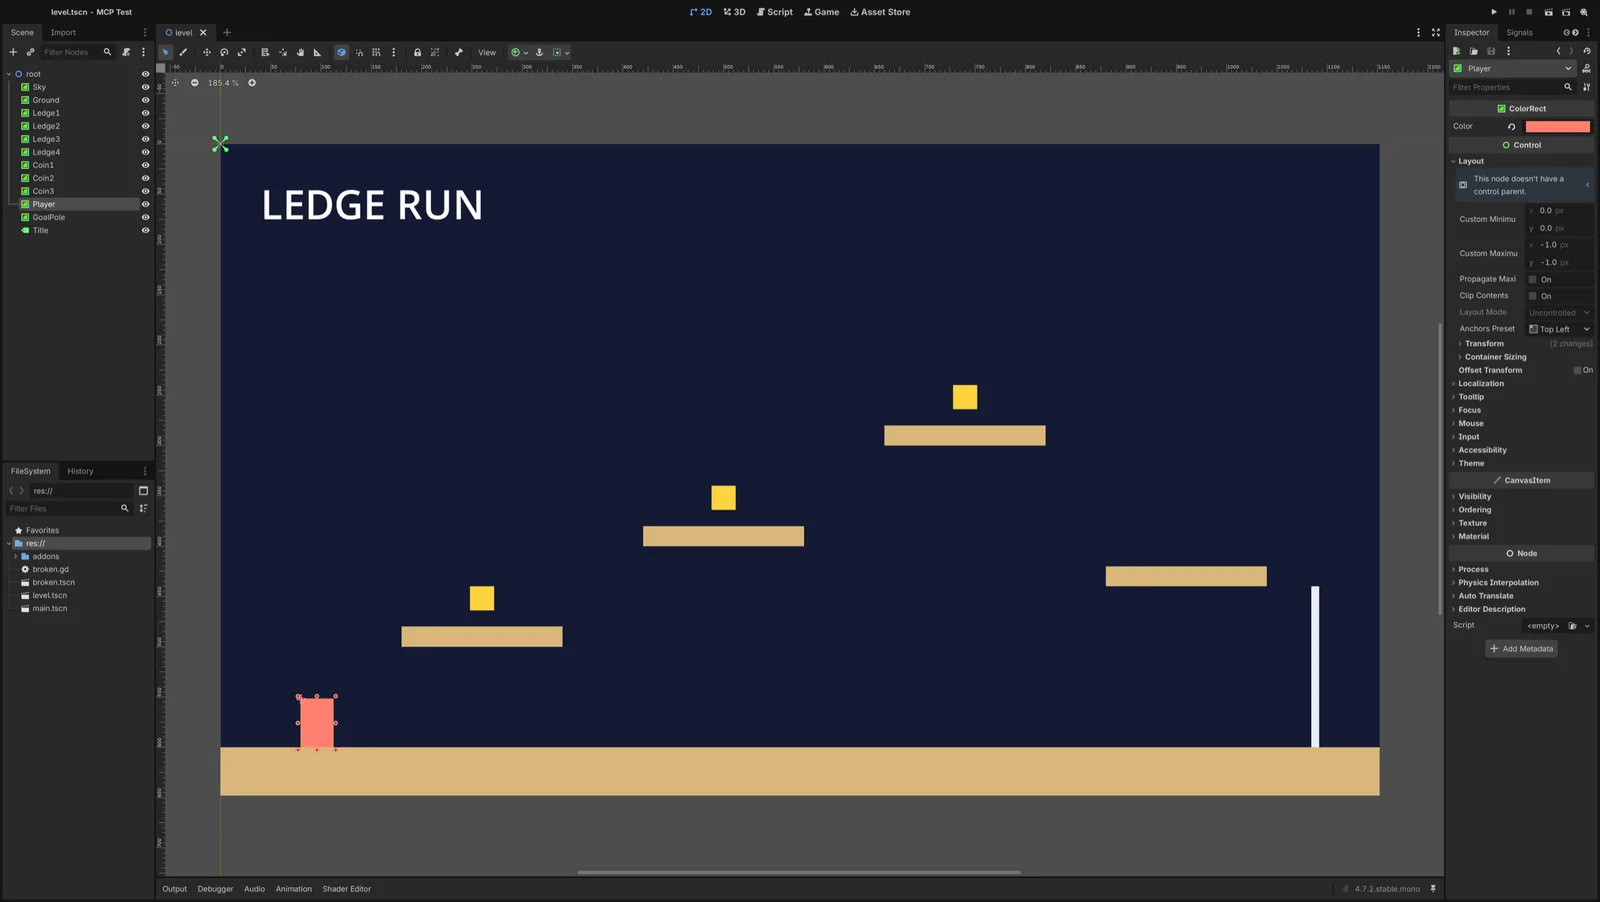This screenshot has height=902, width=1600.
Task: Toggle visibility of Ledge3
Action: tap(145, 139)
